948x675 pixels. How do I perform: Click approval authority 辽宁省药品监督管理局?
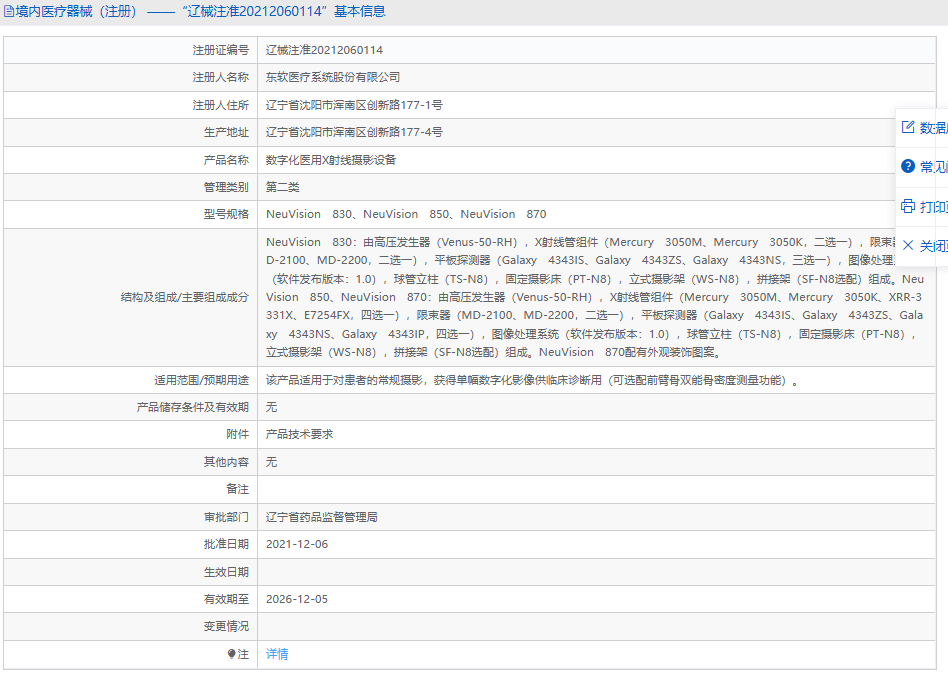[x=321, y=518]
